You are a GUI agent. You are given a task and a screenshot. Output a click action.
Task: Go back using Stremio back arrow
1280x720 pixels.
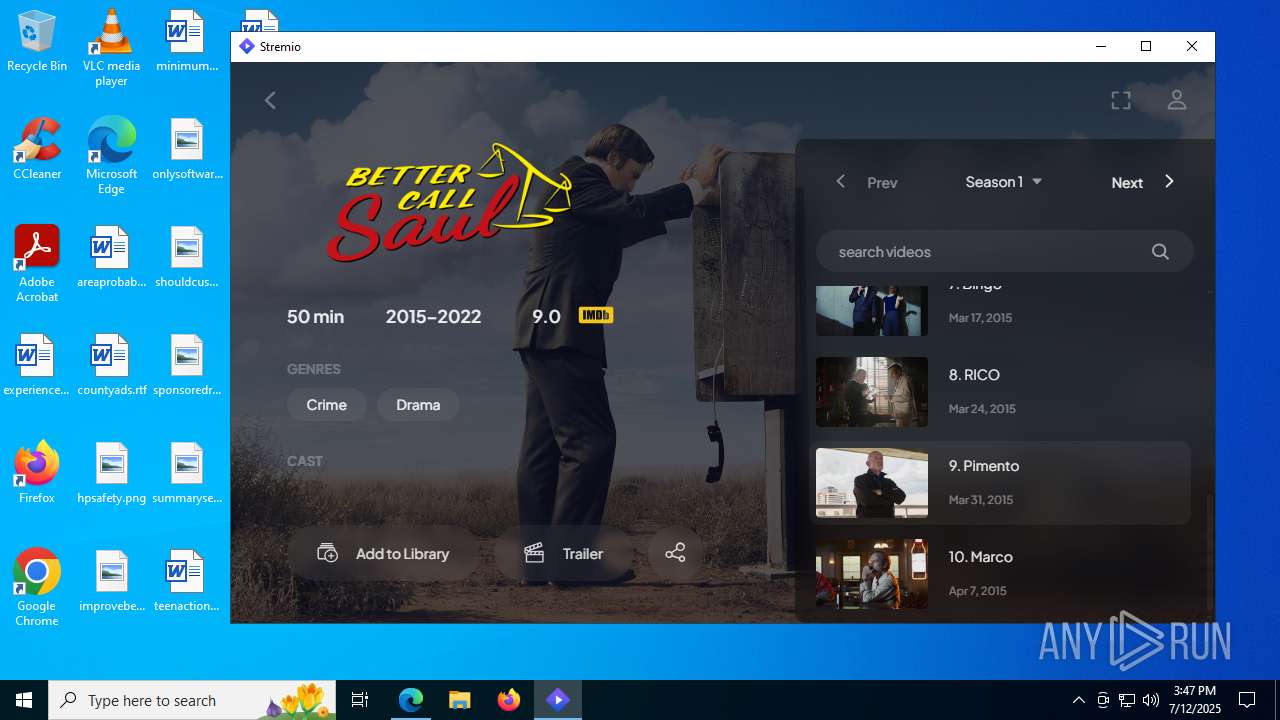tap(270, 100)
